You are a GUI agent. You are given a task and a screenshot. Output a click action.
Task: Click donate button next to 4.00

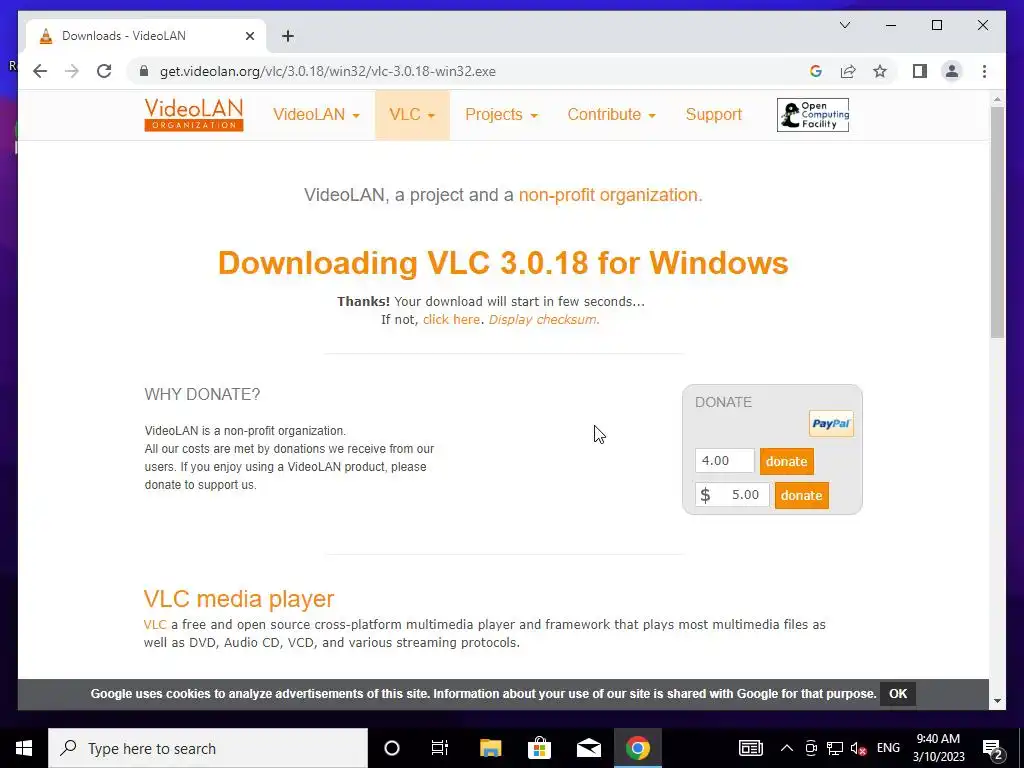coord(786,461)
